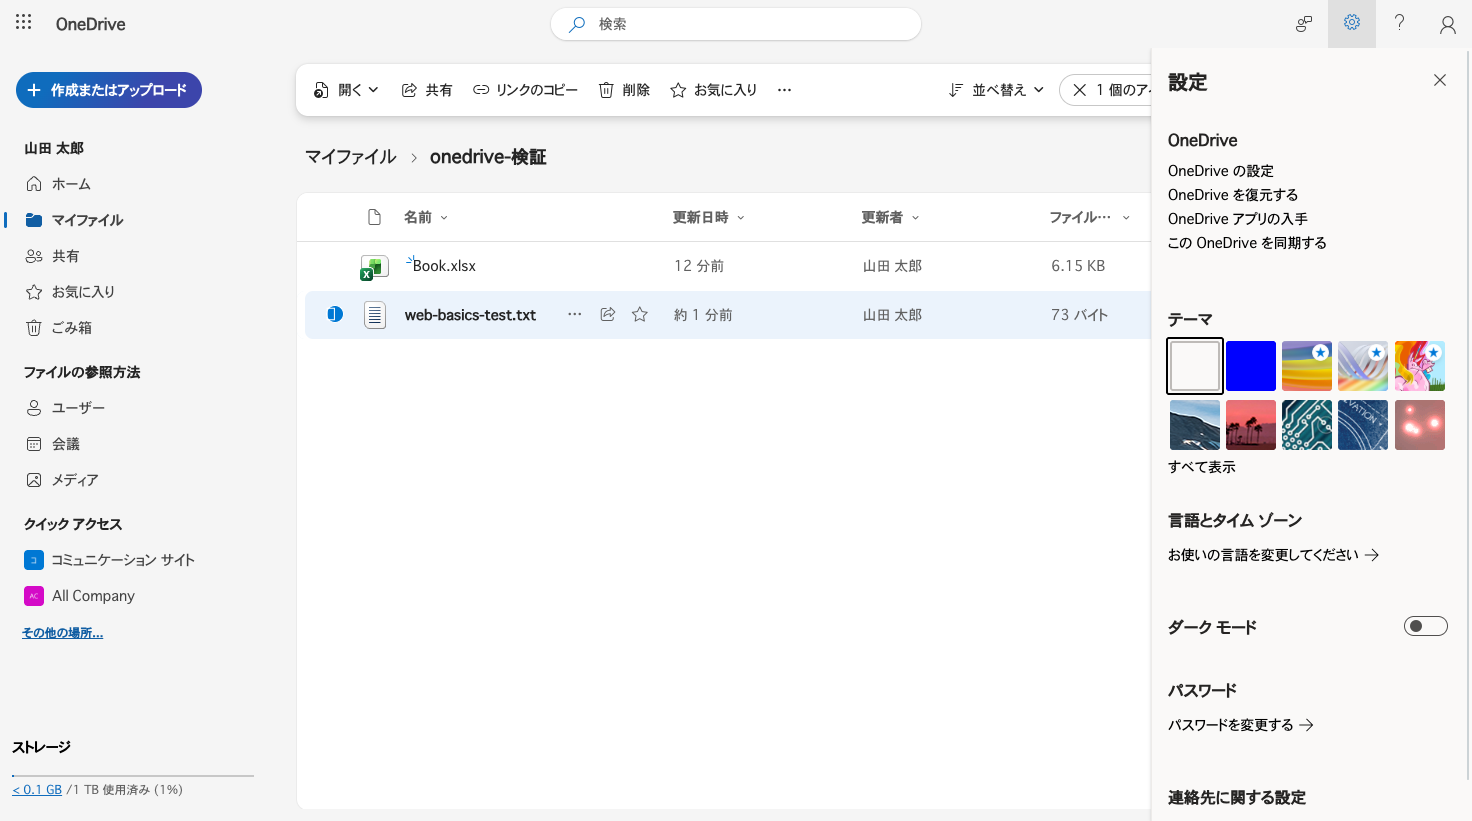Open the toolbar more options ellipsis
This screenshot has width=1472, height=821.
click(785, 90)
